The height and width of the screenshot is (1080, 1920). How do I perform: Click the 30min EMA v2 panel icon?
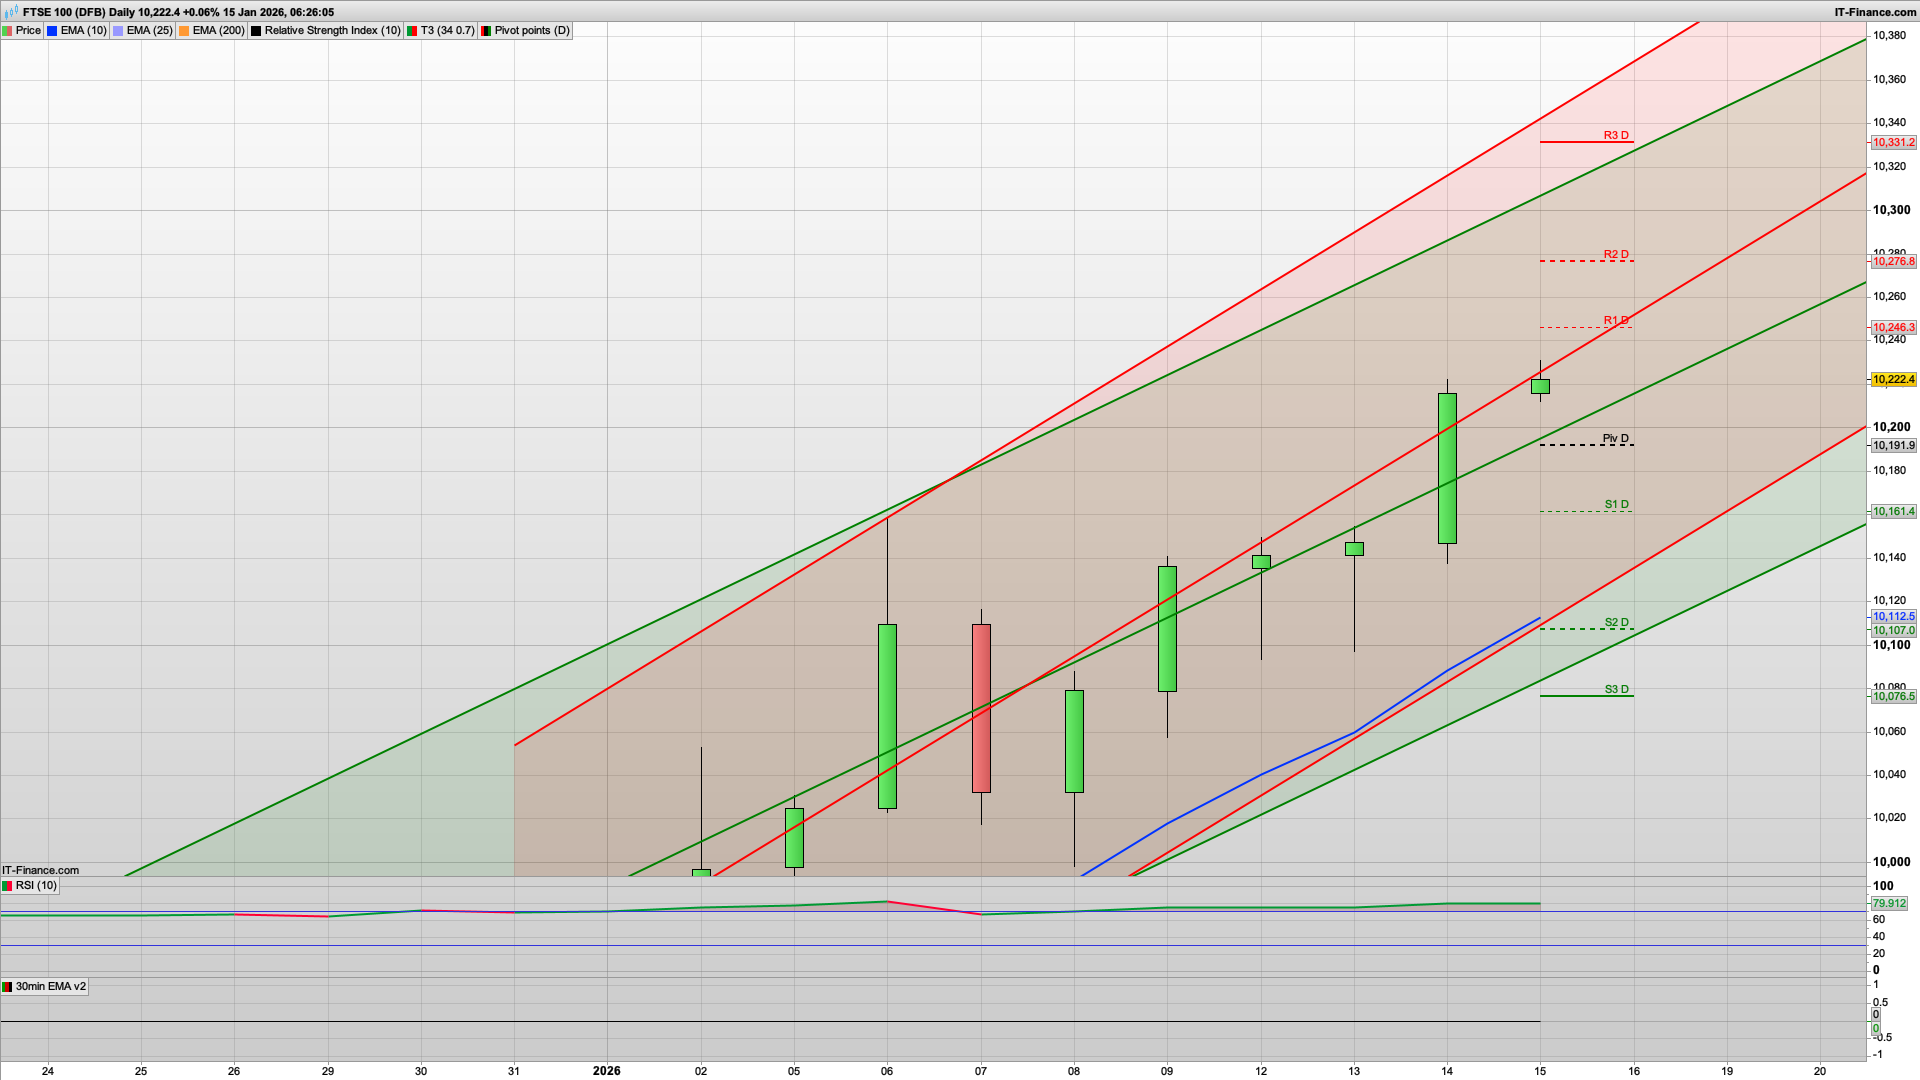point(8,986)
